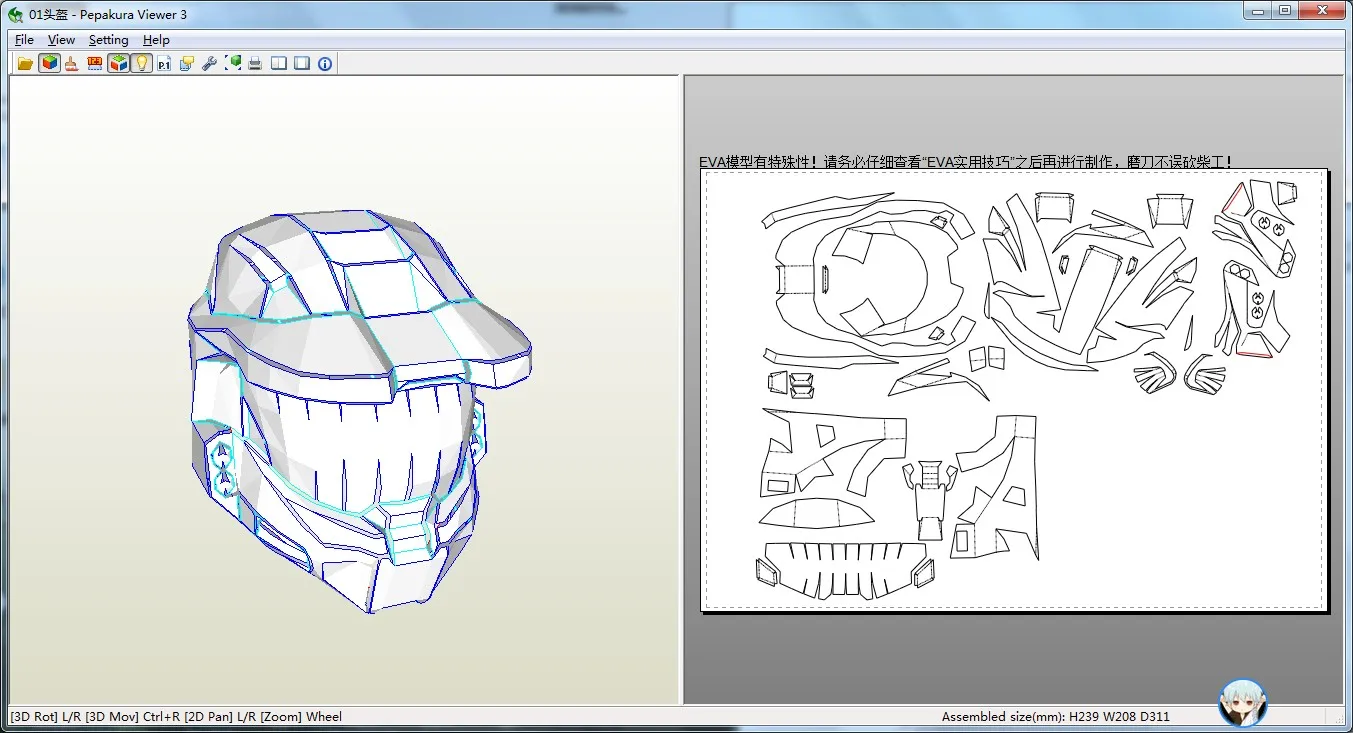The height and width of the screenshot is (733, 1353).
Task: Show the blue info about icon
Action: click(x=325, y=63)
